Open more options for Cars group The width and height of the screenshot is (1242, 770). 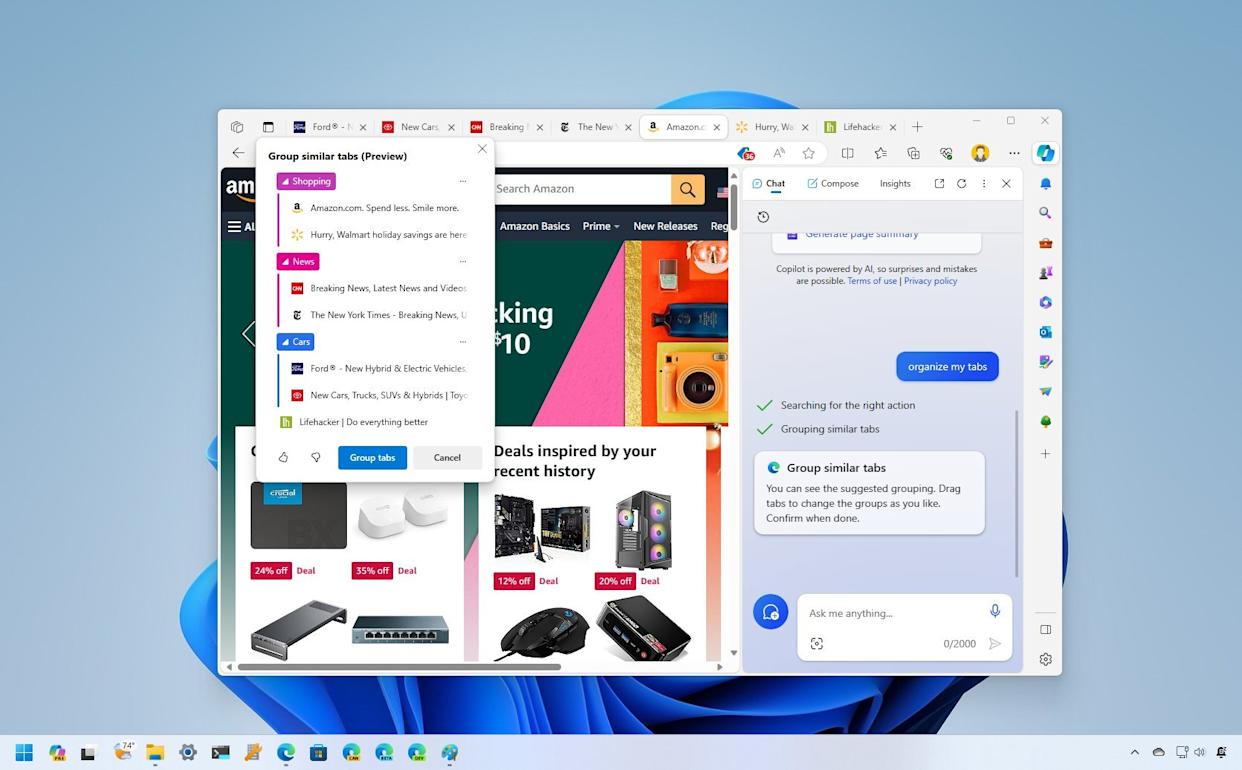coord(462,341)
